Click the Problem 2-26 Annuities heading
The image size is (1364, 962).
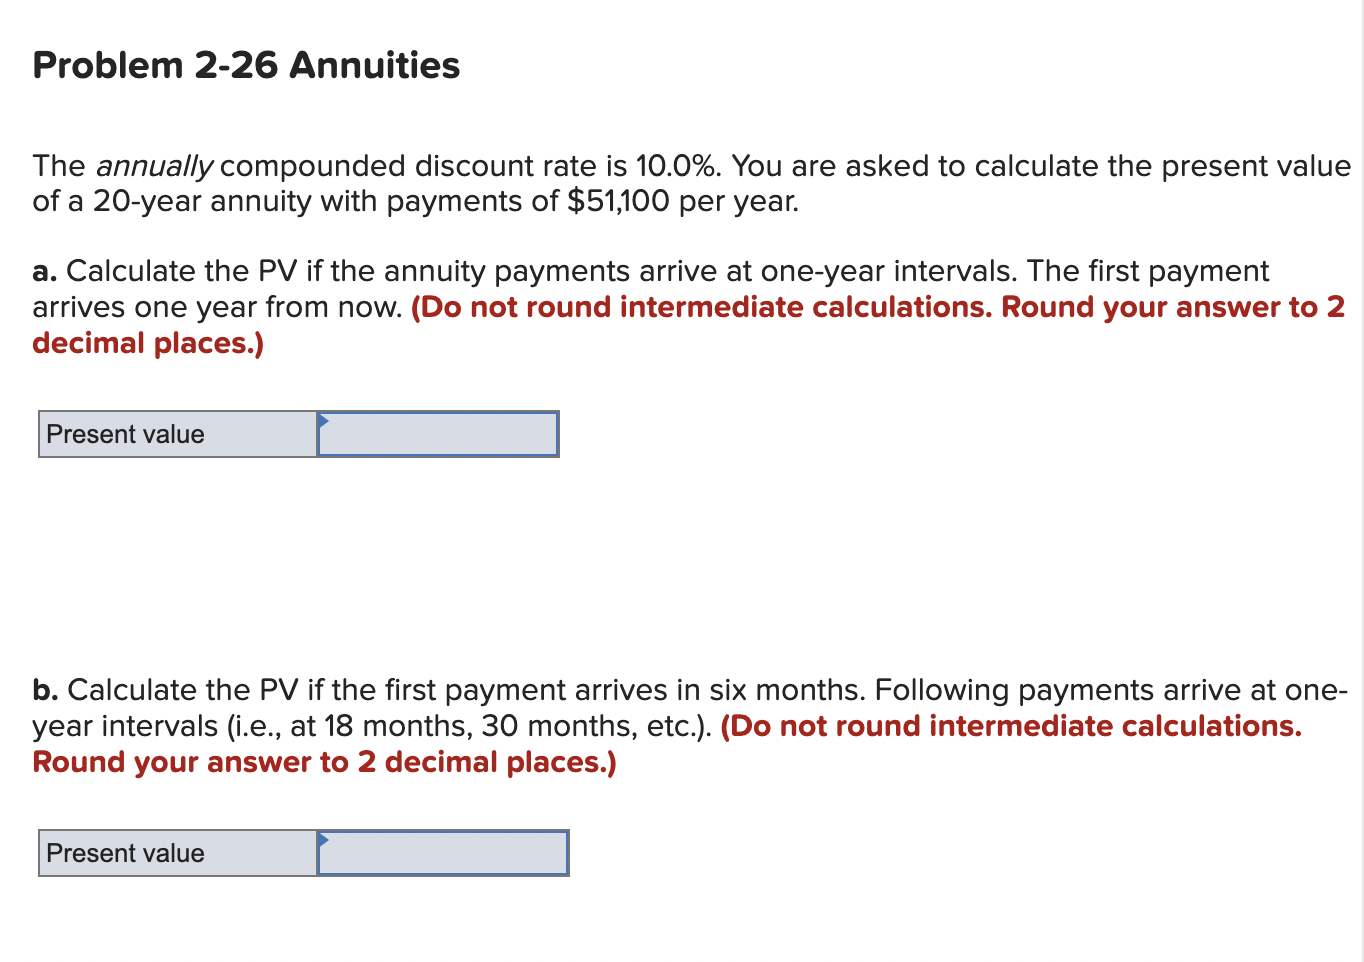[246, 64]
